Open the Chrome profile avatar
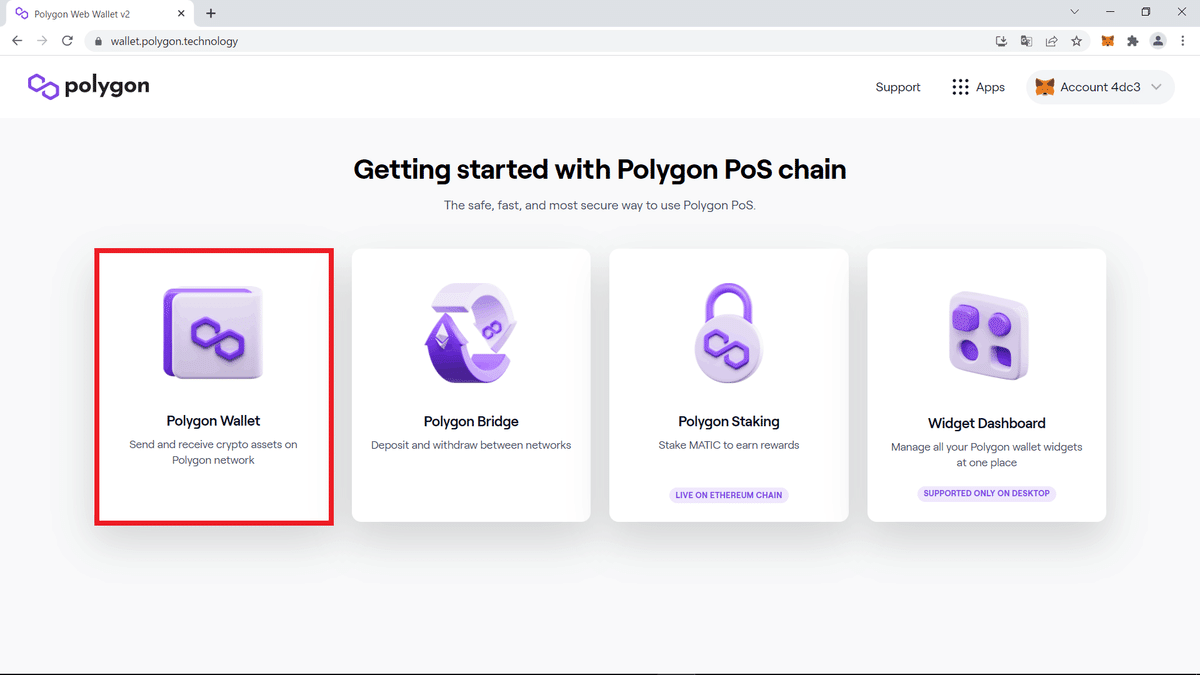This screenshot has height=675, width=1200. pyautogui.click(x=1158, y=41)
